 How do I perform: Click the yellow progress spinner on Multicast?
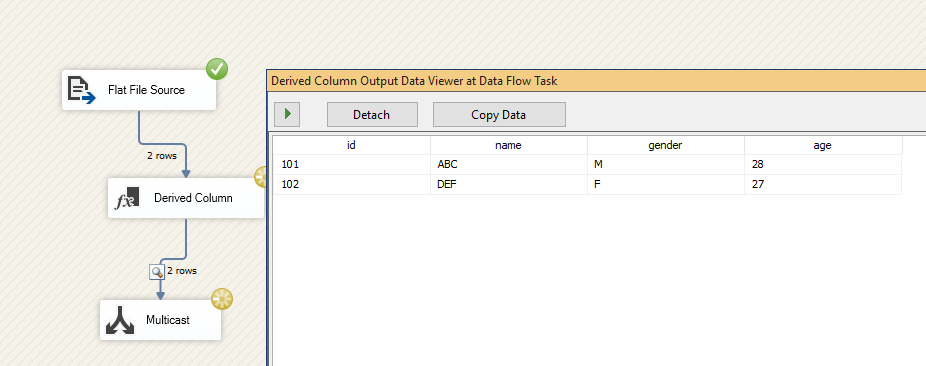pos(222,299)
